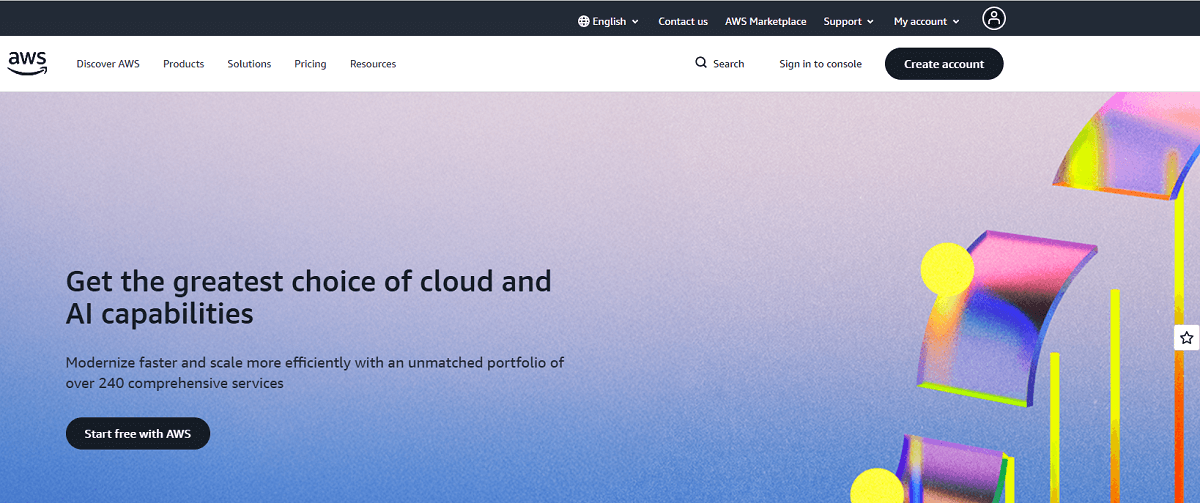This screenshot has width=1200, height=503.
Task: Click the Search text label
Action: pyautogui.click(x=728, y=64)
